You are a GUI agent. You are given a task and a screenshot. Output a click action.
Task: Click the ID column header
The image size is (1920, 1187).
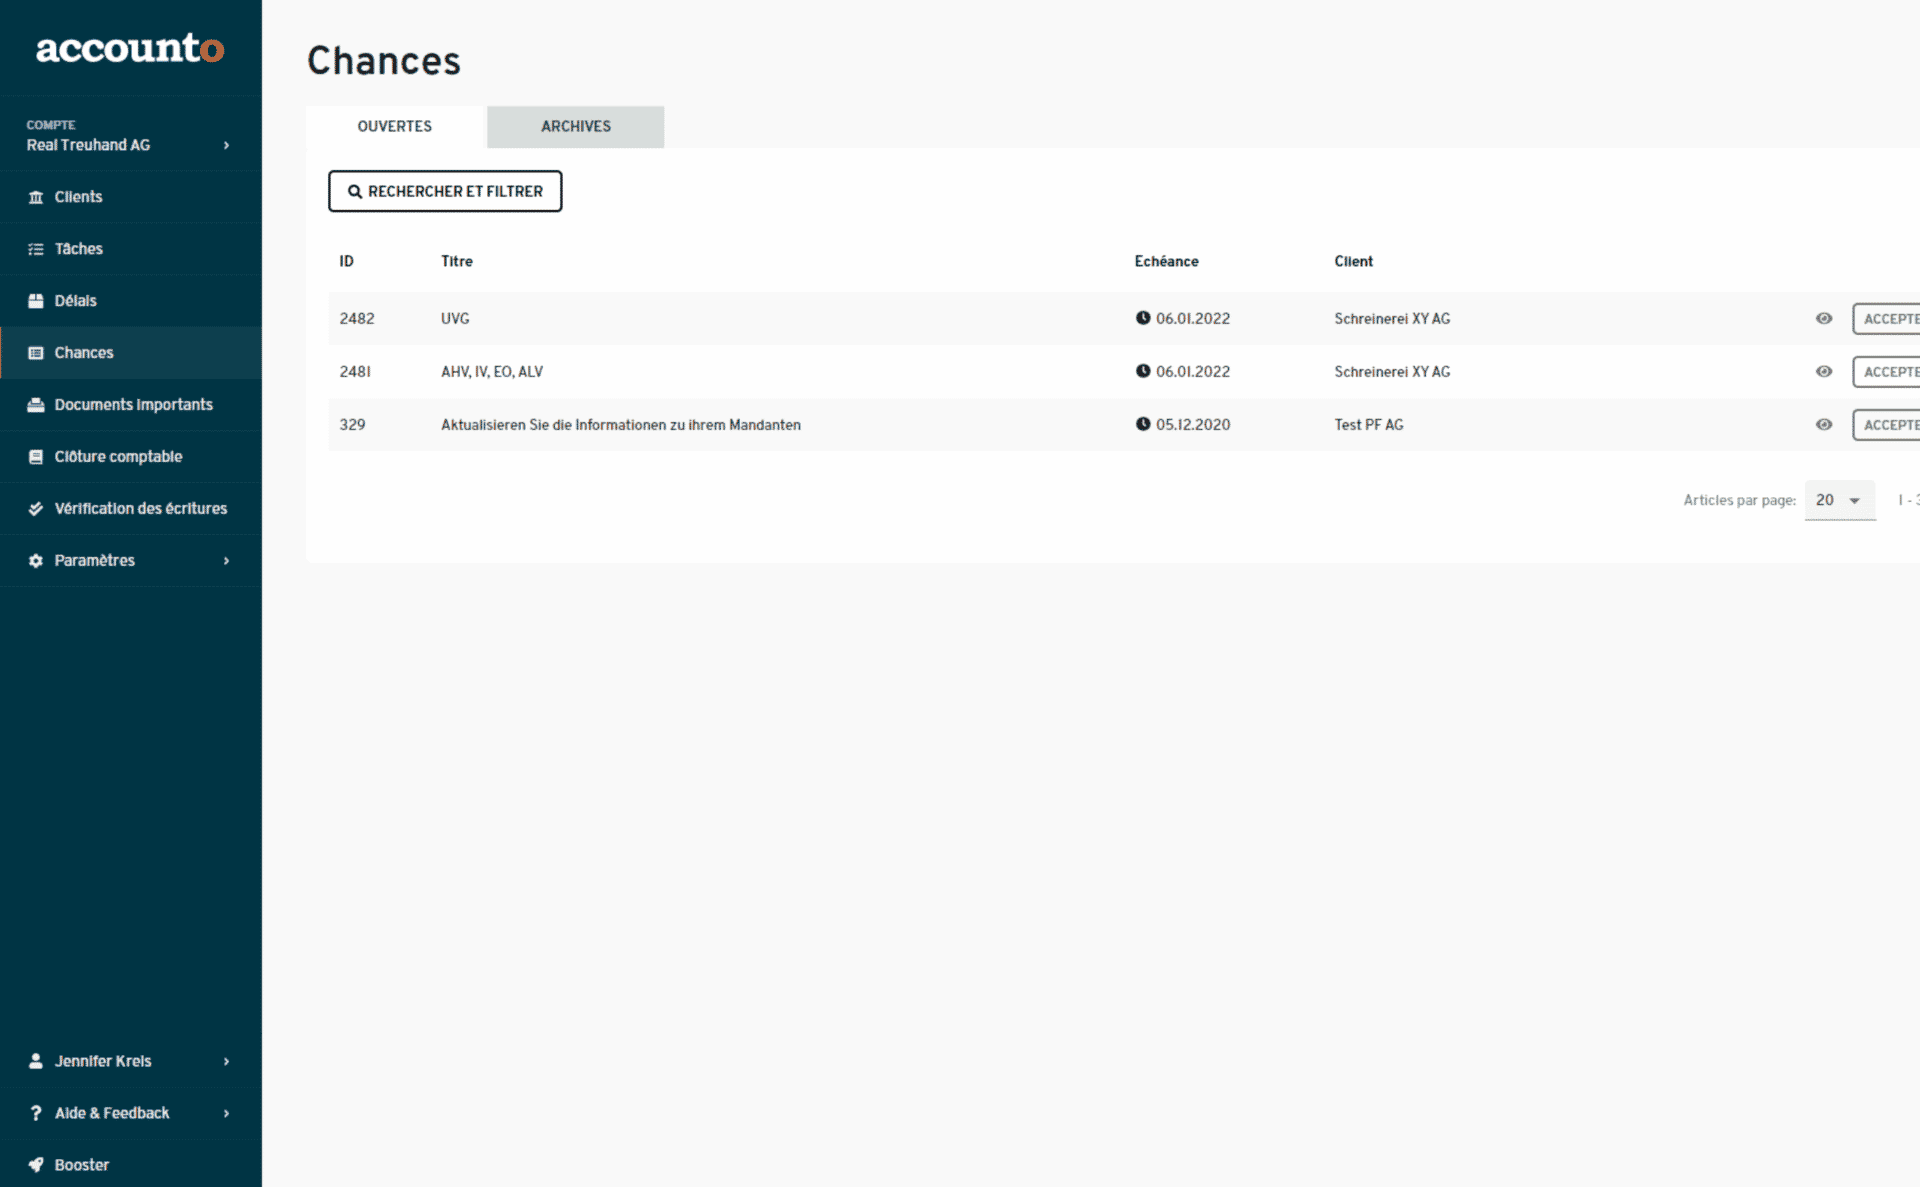(x=346, y=261)
